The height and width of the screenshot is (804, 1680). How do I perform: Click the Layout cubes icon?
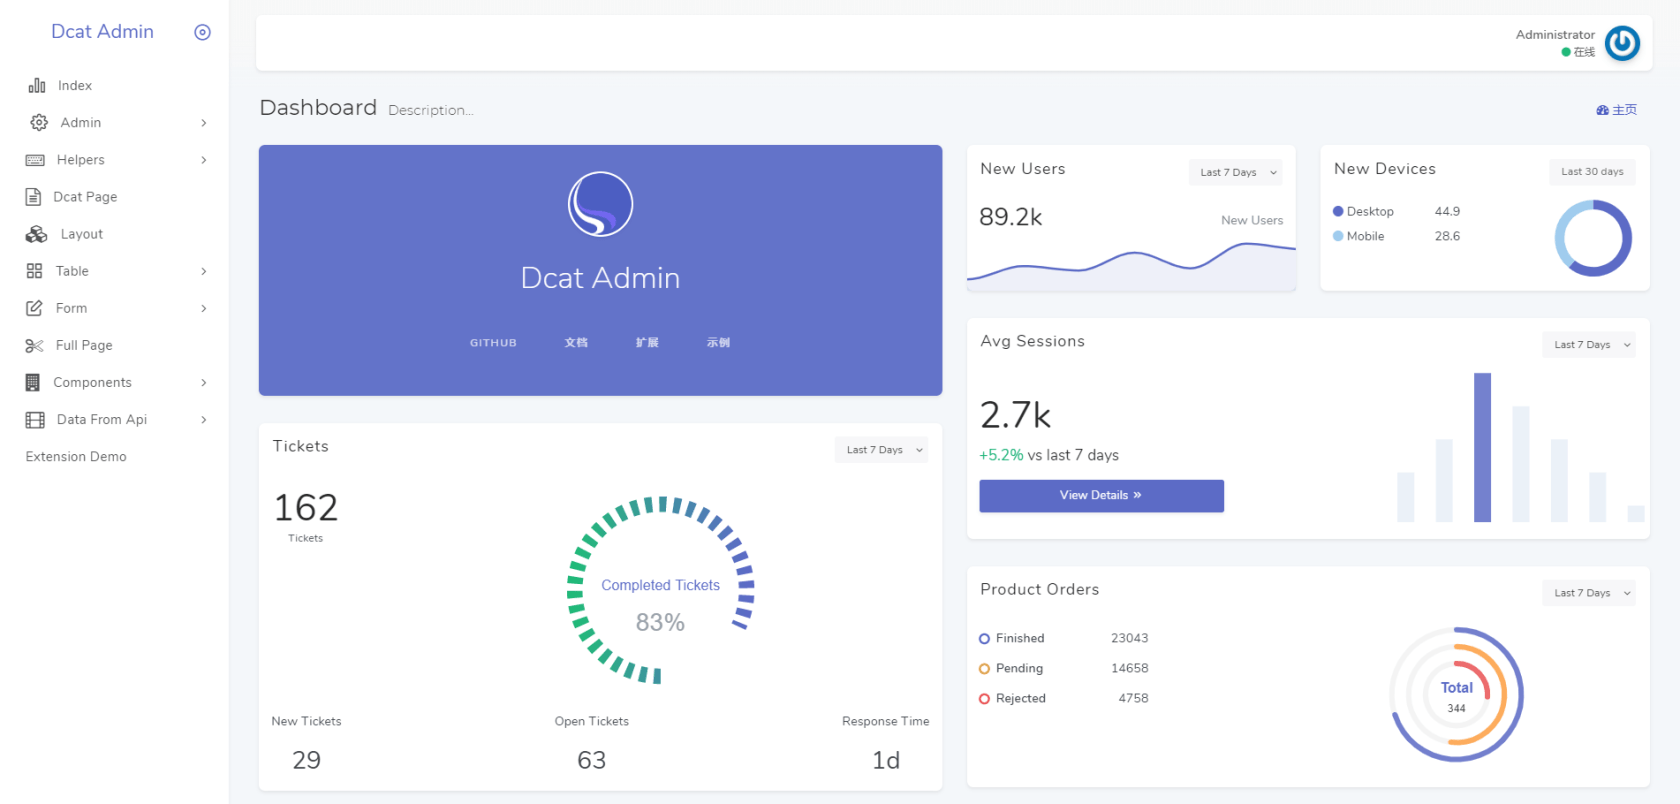tap(37, 234)
